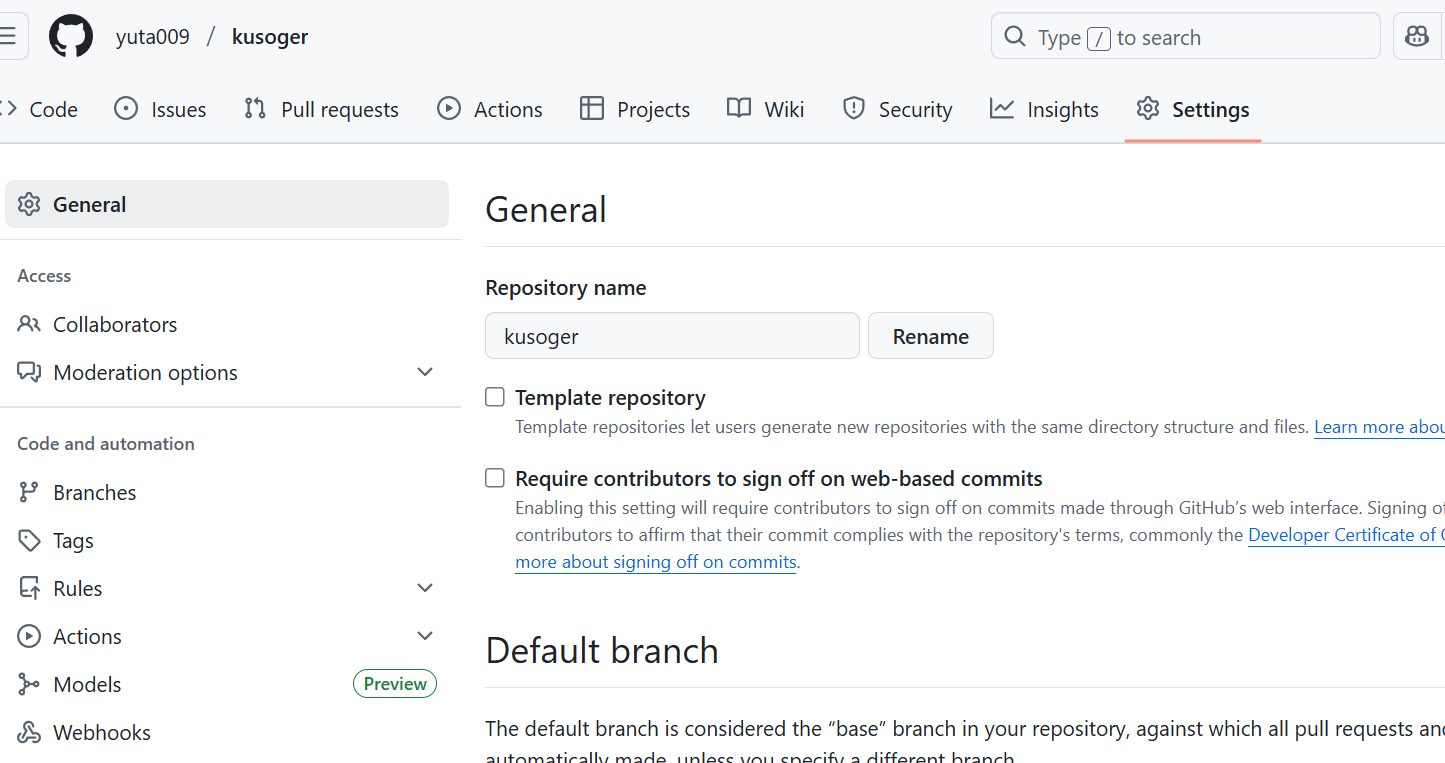The width and height of the screenshot is (1445, 763).
Task: Go to the Security tab
Action: [897, 109]
